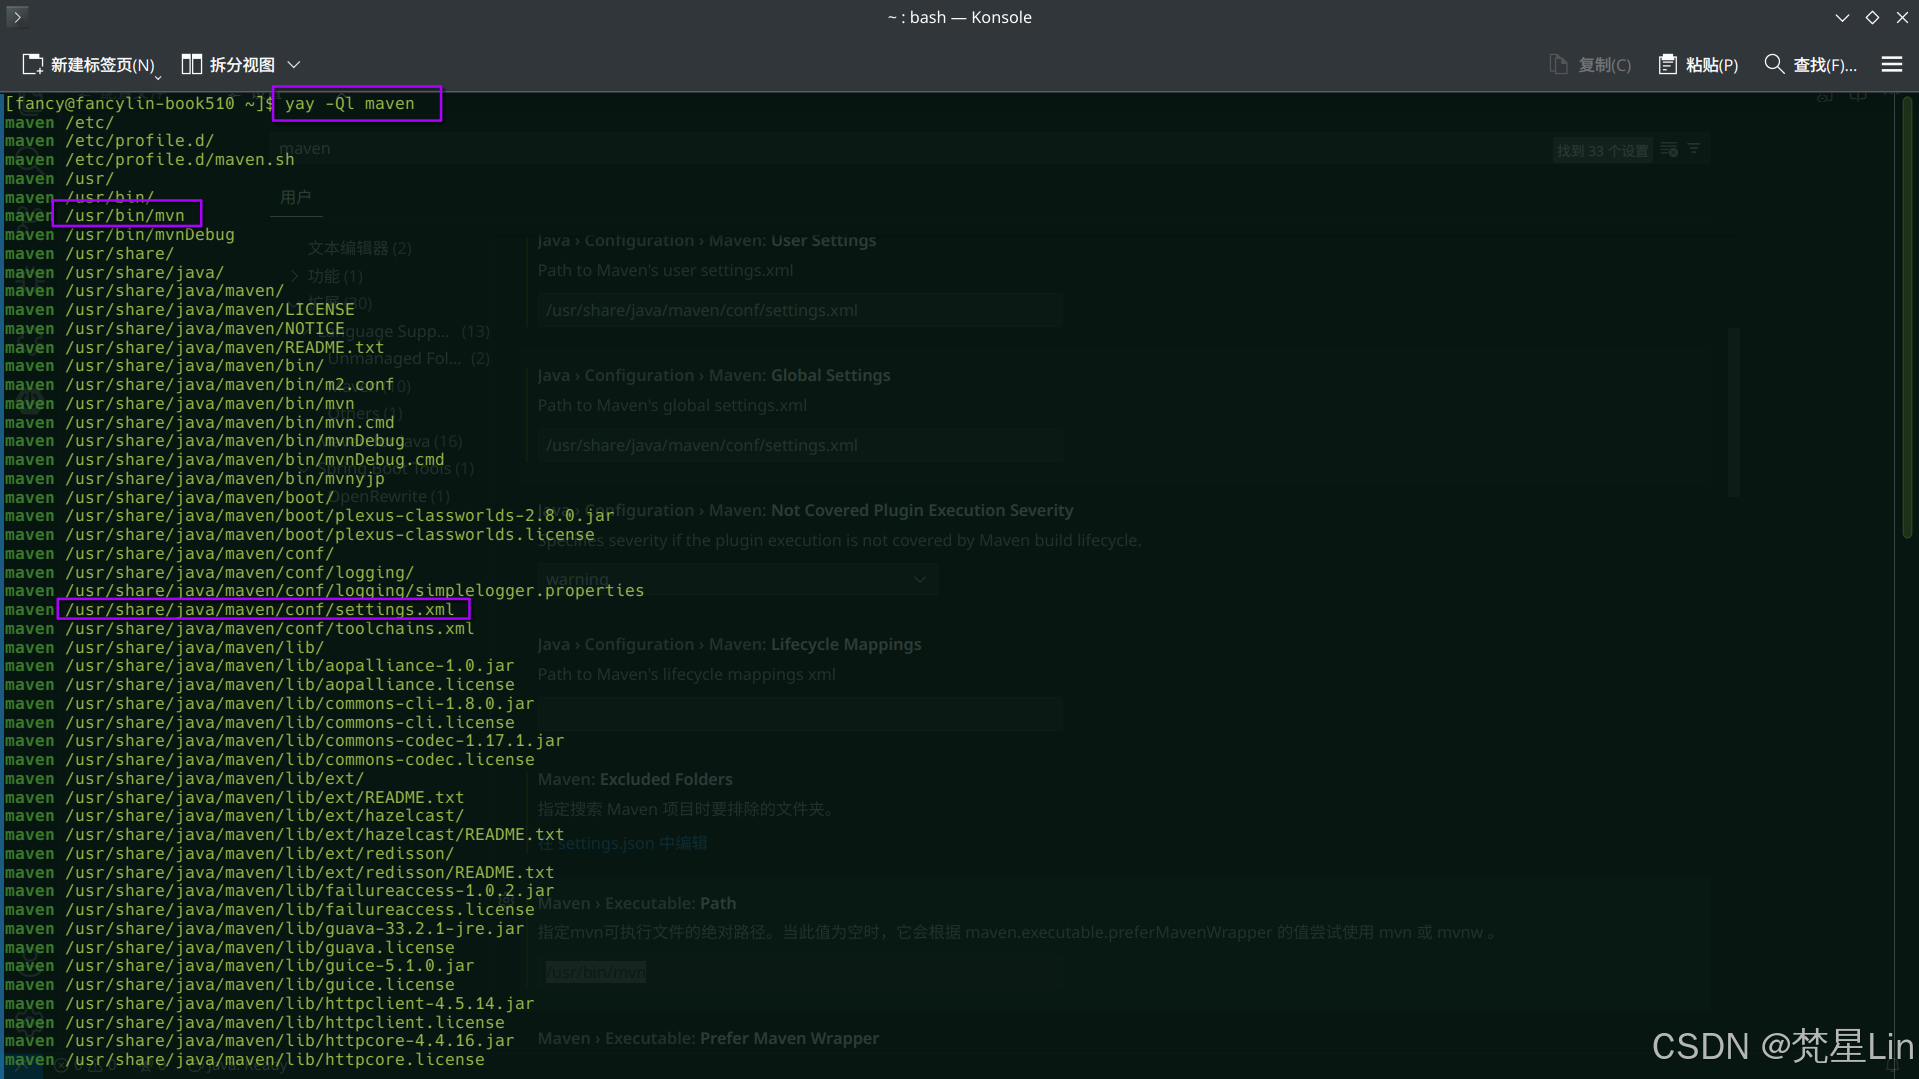Open the 'warning' severity dropdown in background VS Code
Image resolution: width=1919 pixels, height=1079 pixels.
tap(738, 580)
